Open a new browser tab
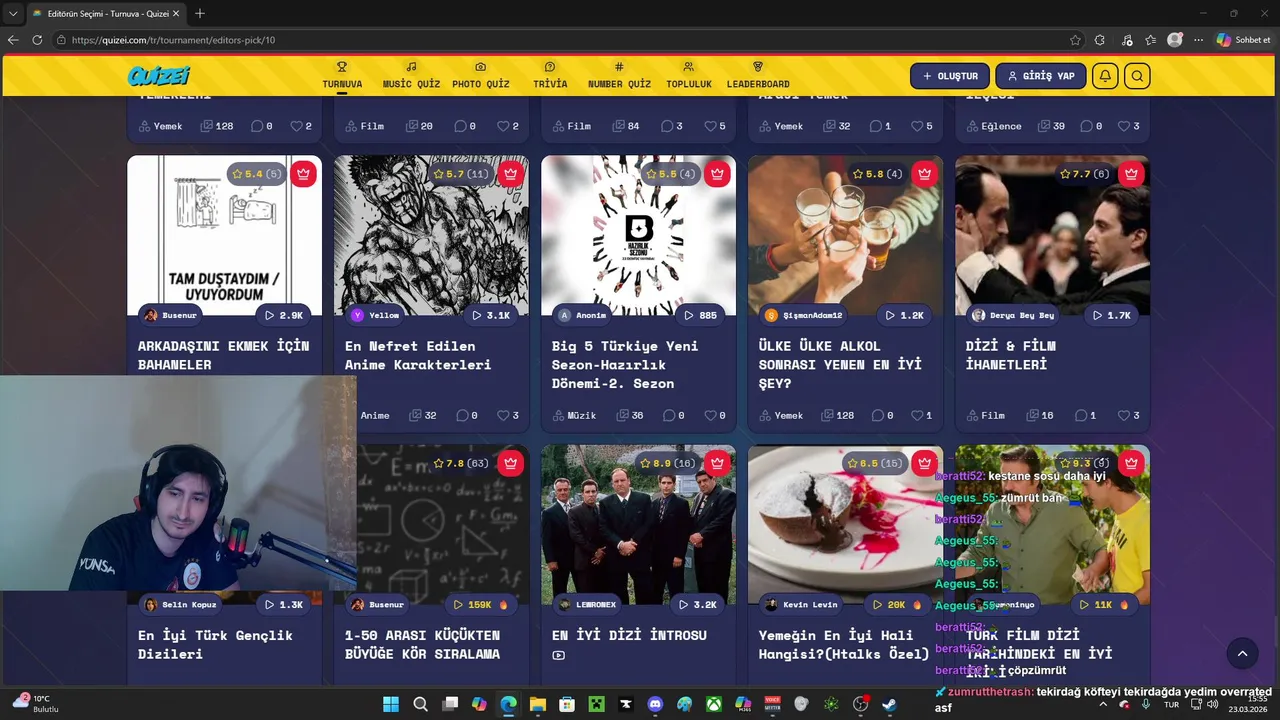Viewport: 1280px width, 720px height. (x=200, y=14)
